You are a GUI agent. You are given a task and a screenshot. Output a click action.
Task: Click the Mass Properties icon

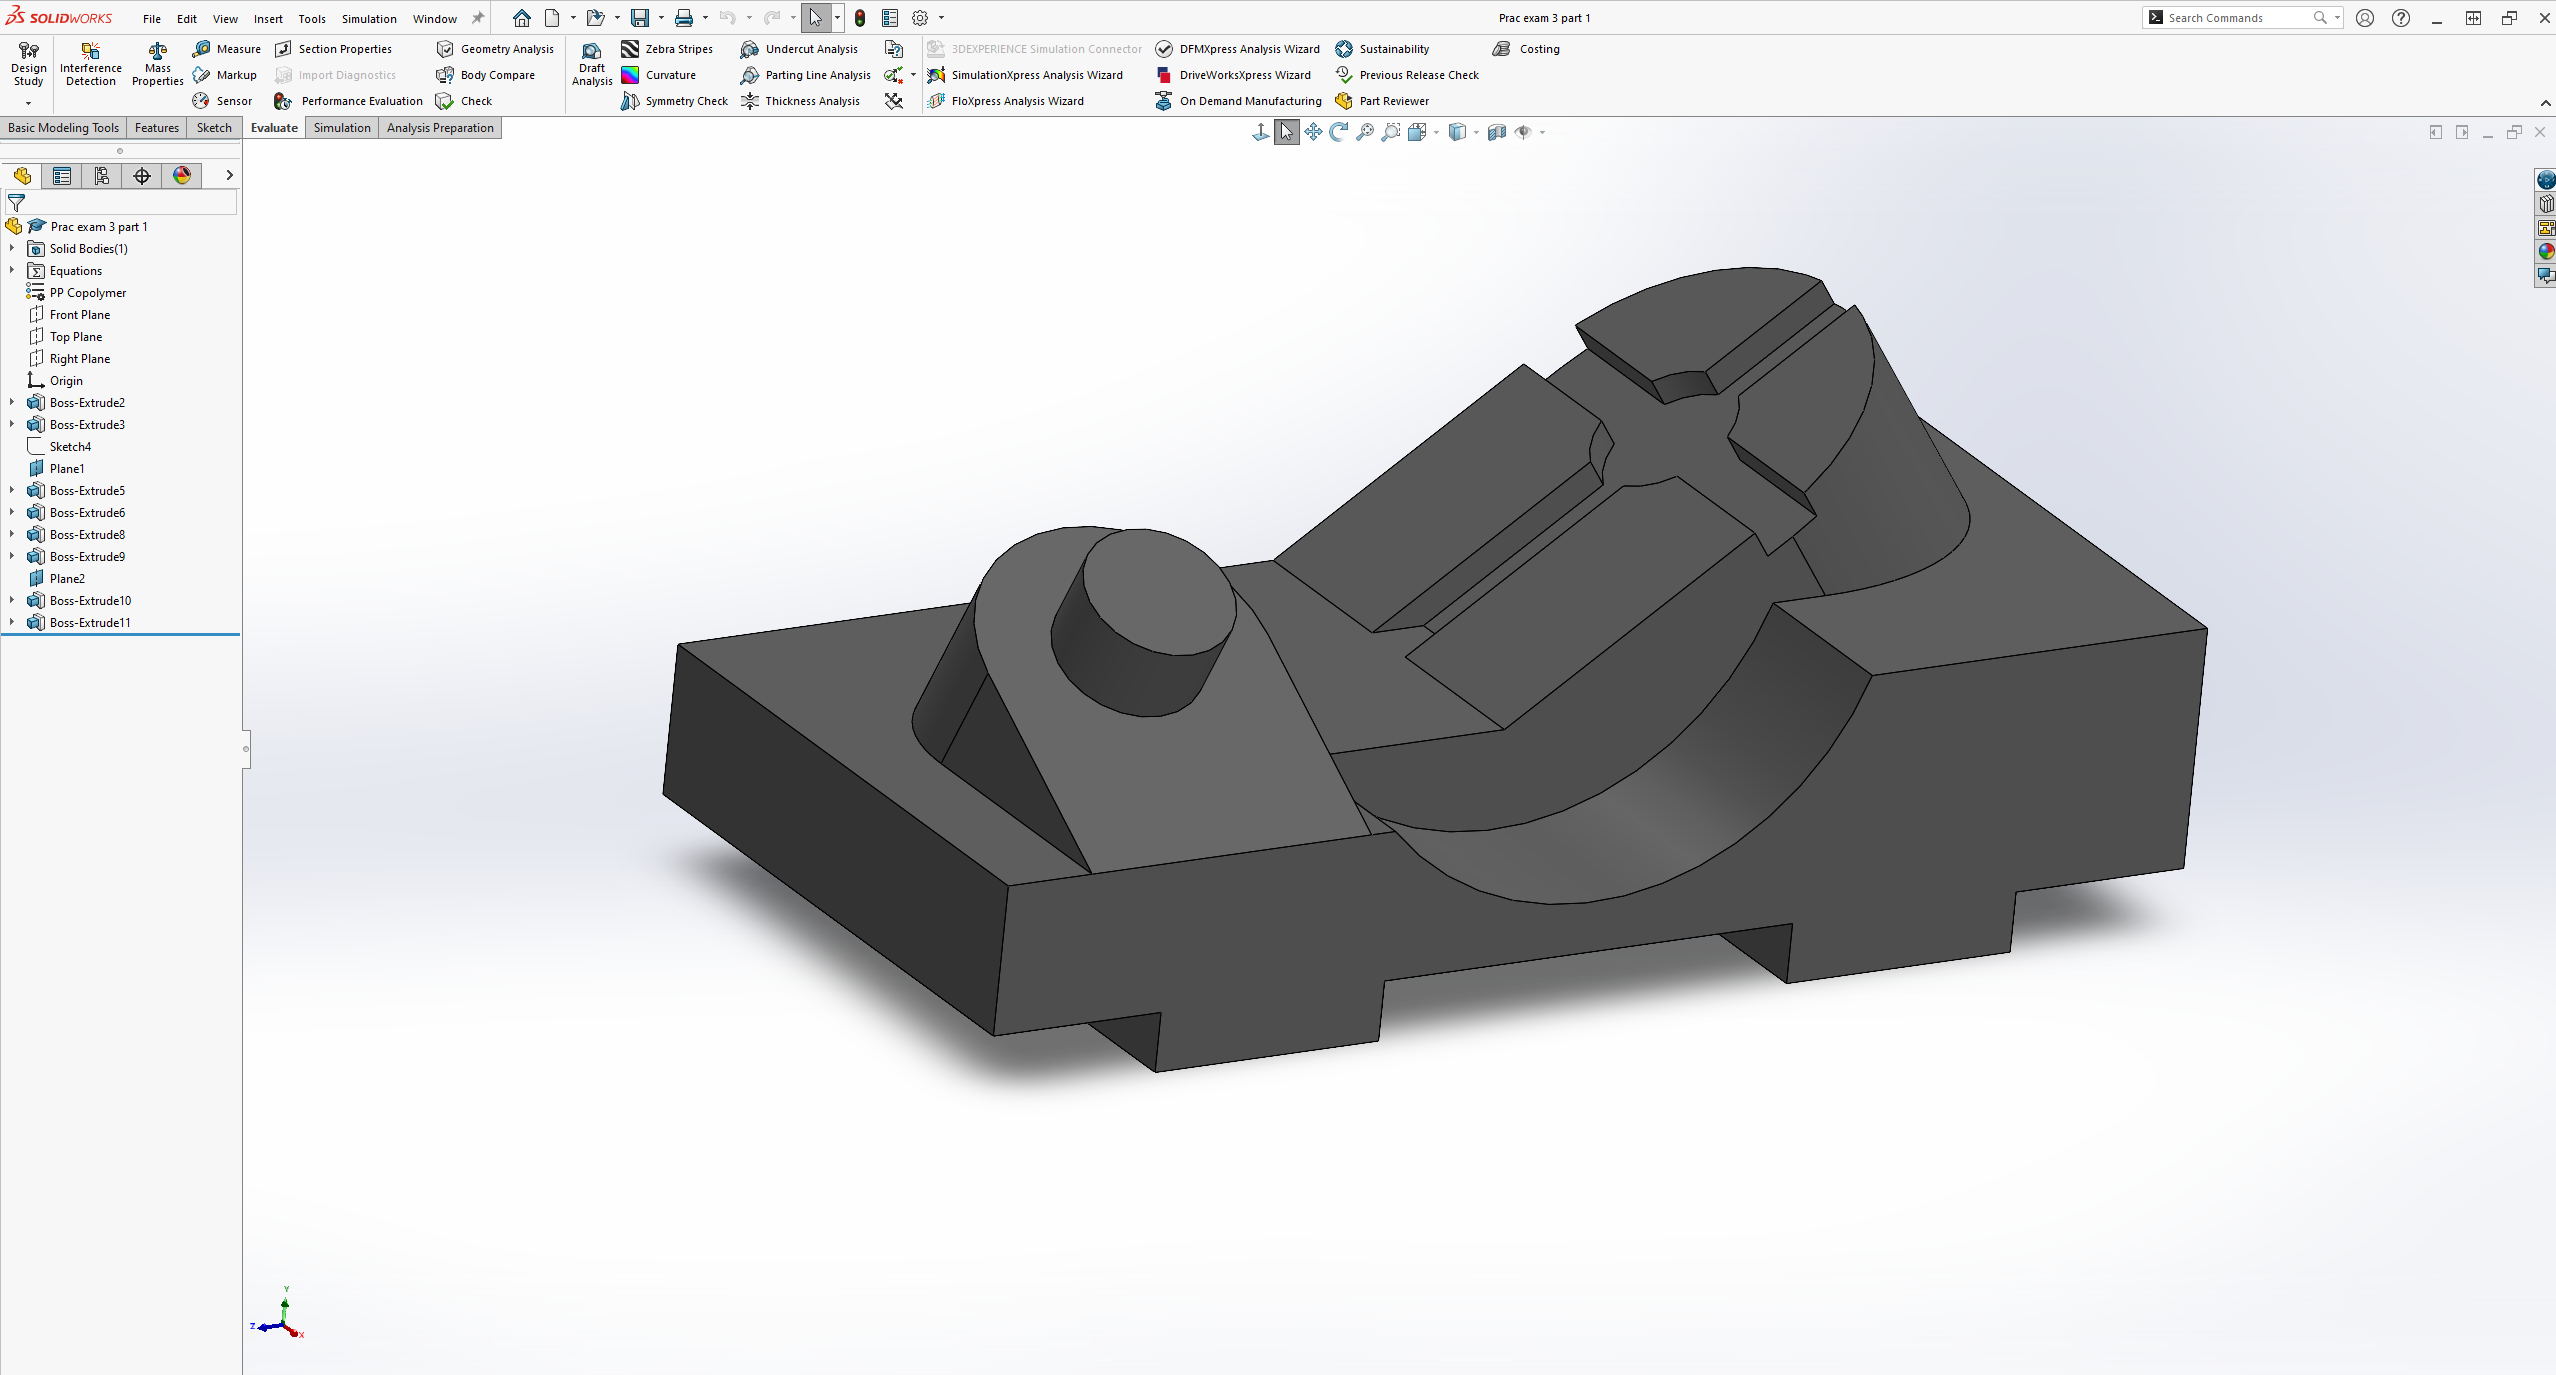[x=157, y=65]
